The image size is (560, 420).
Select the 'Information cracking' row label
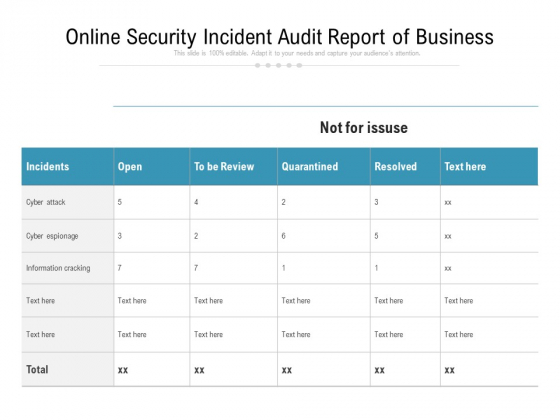click(58, 268)
